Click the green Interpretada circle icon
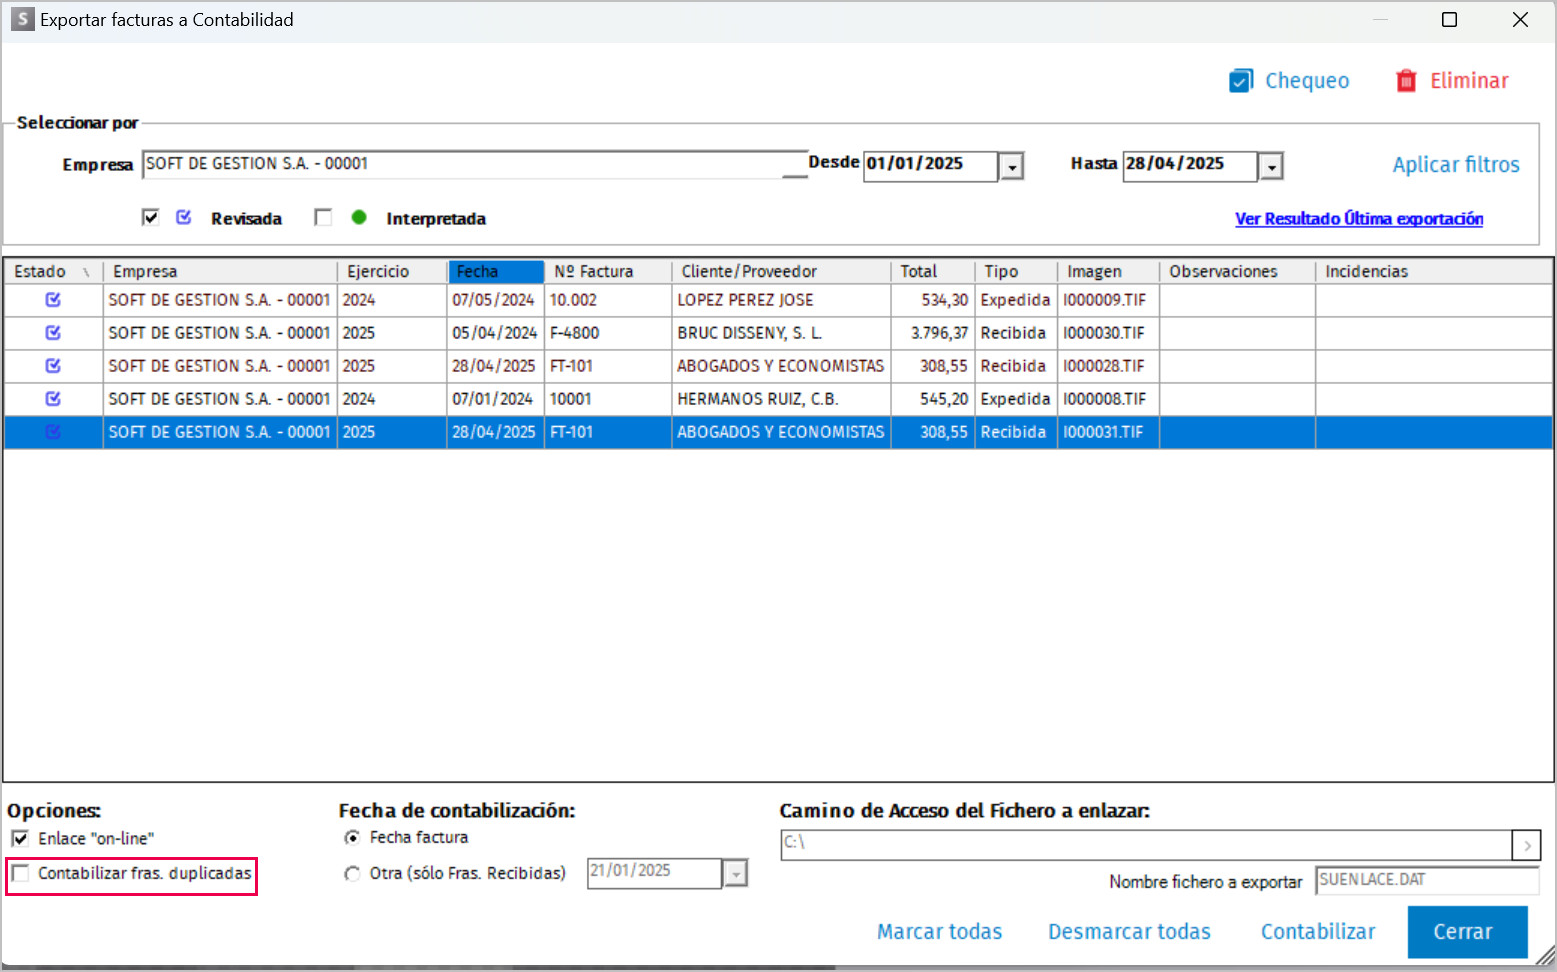The width and height of the screenshot is (1557, 972). pos(359,217)
